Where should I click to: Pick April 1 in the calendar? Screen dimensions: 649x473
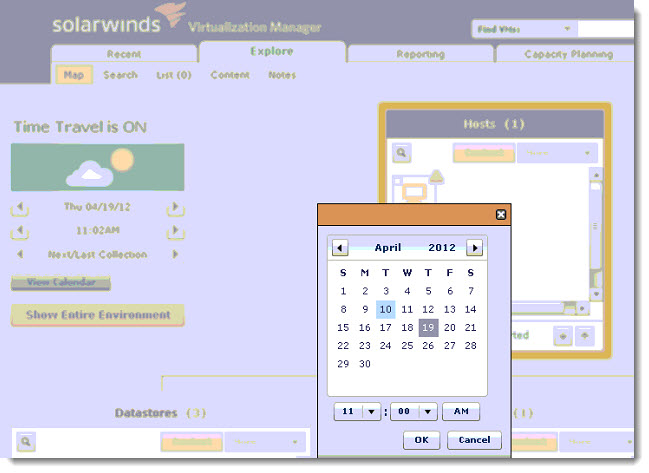click(x=343, y=291)
